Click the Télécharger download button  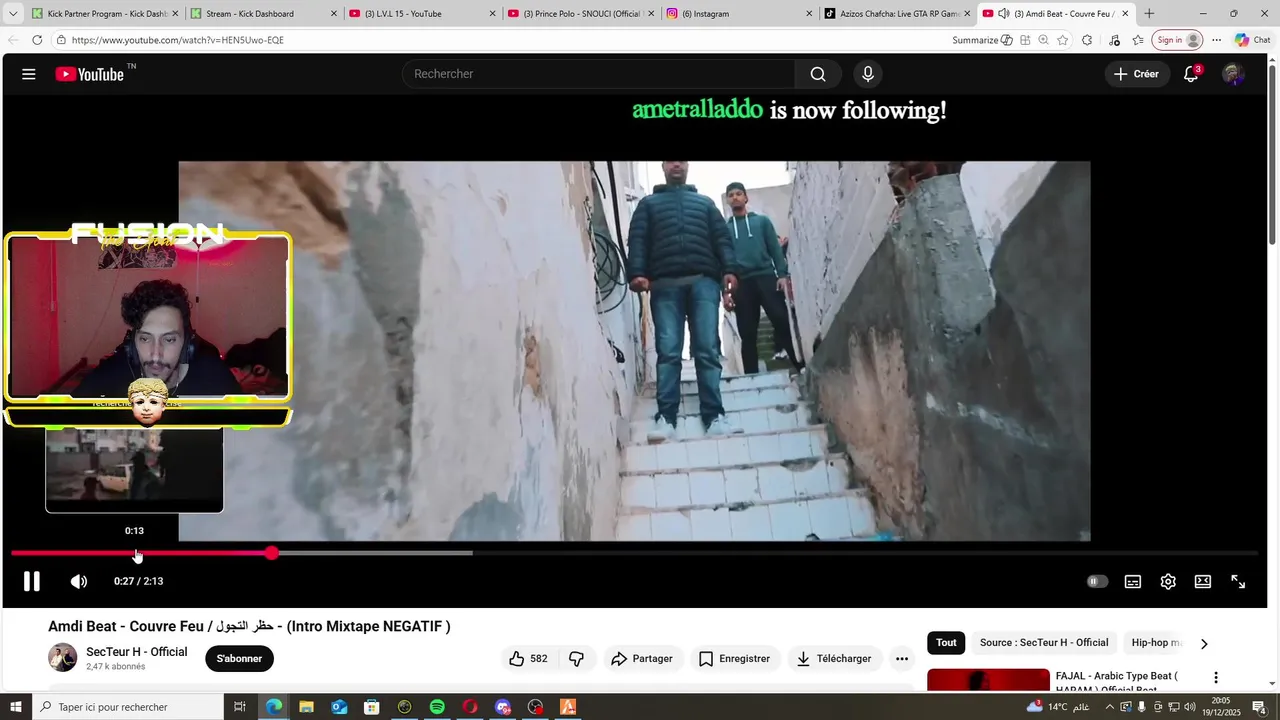834,659
